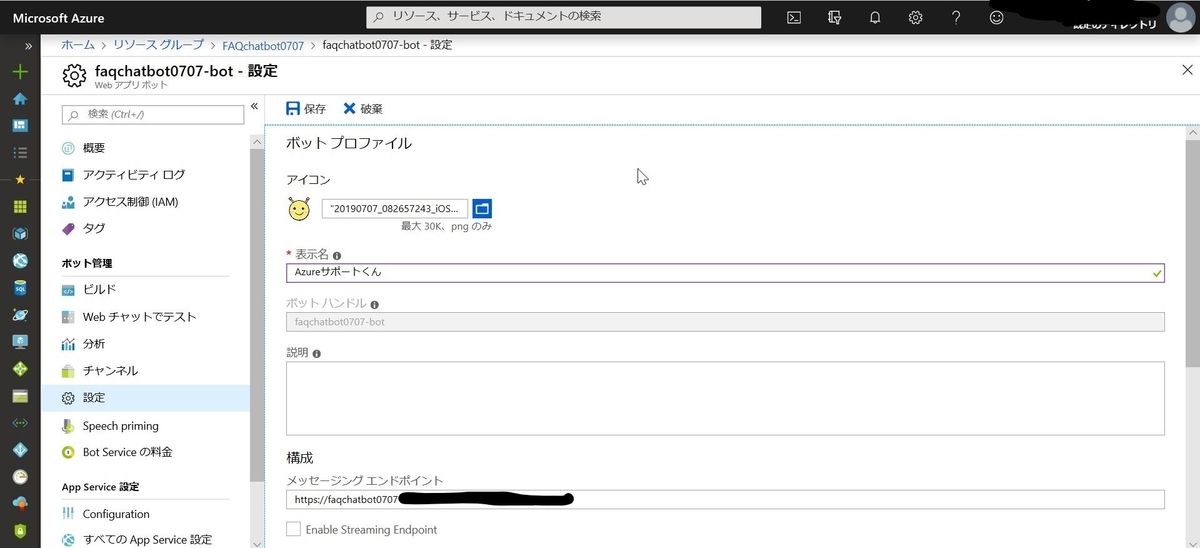Viewport: 1200px width, 548px height.
Task: Open Monitor gauge icon in left rail
Action: tap(20, 476)
